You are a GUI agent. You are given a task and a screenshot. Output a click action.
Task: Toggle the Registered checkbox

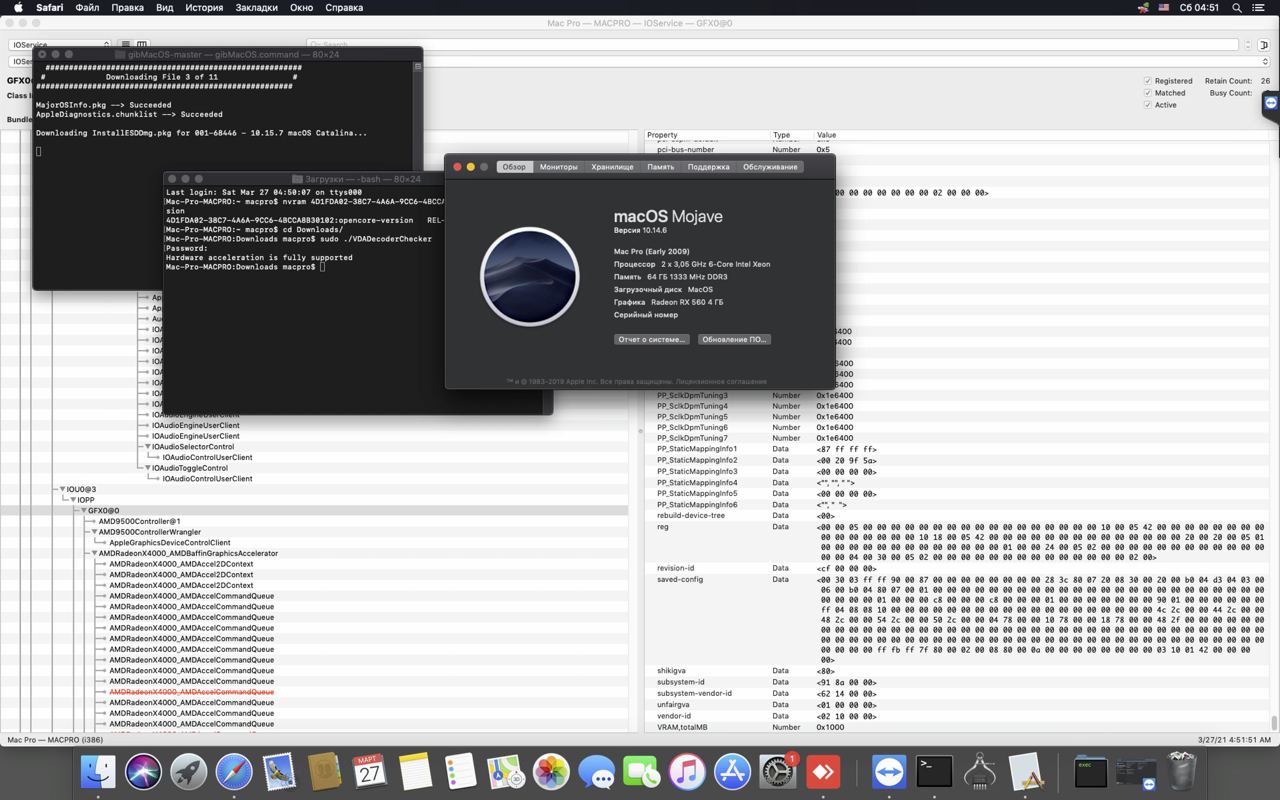[x=1147, y=81]
